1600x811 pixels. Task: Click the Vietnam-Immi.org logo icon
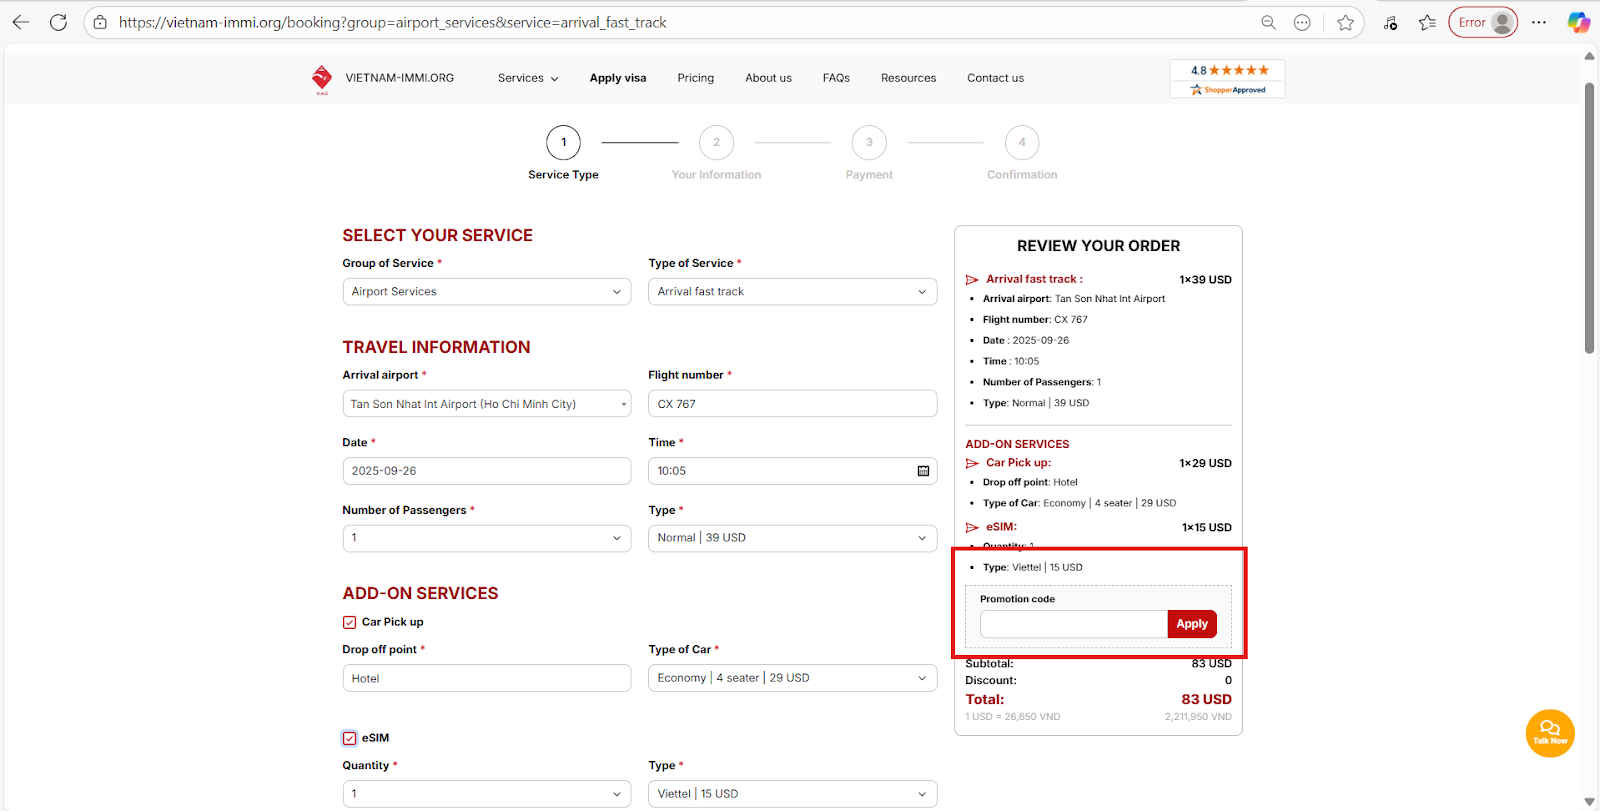[321, 78]
